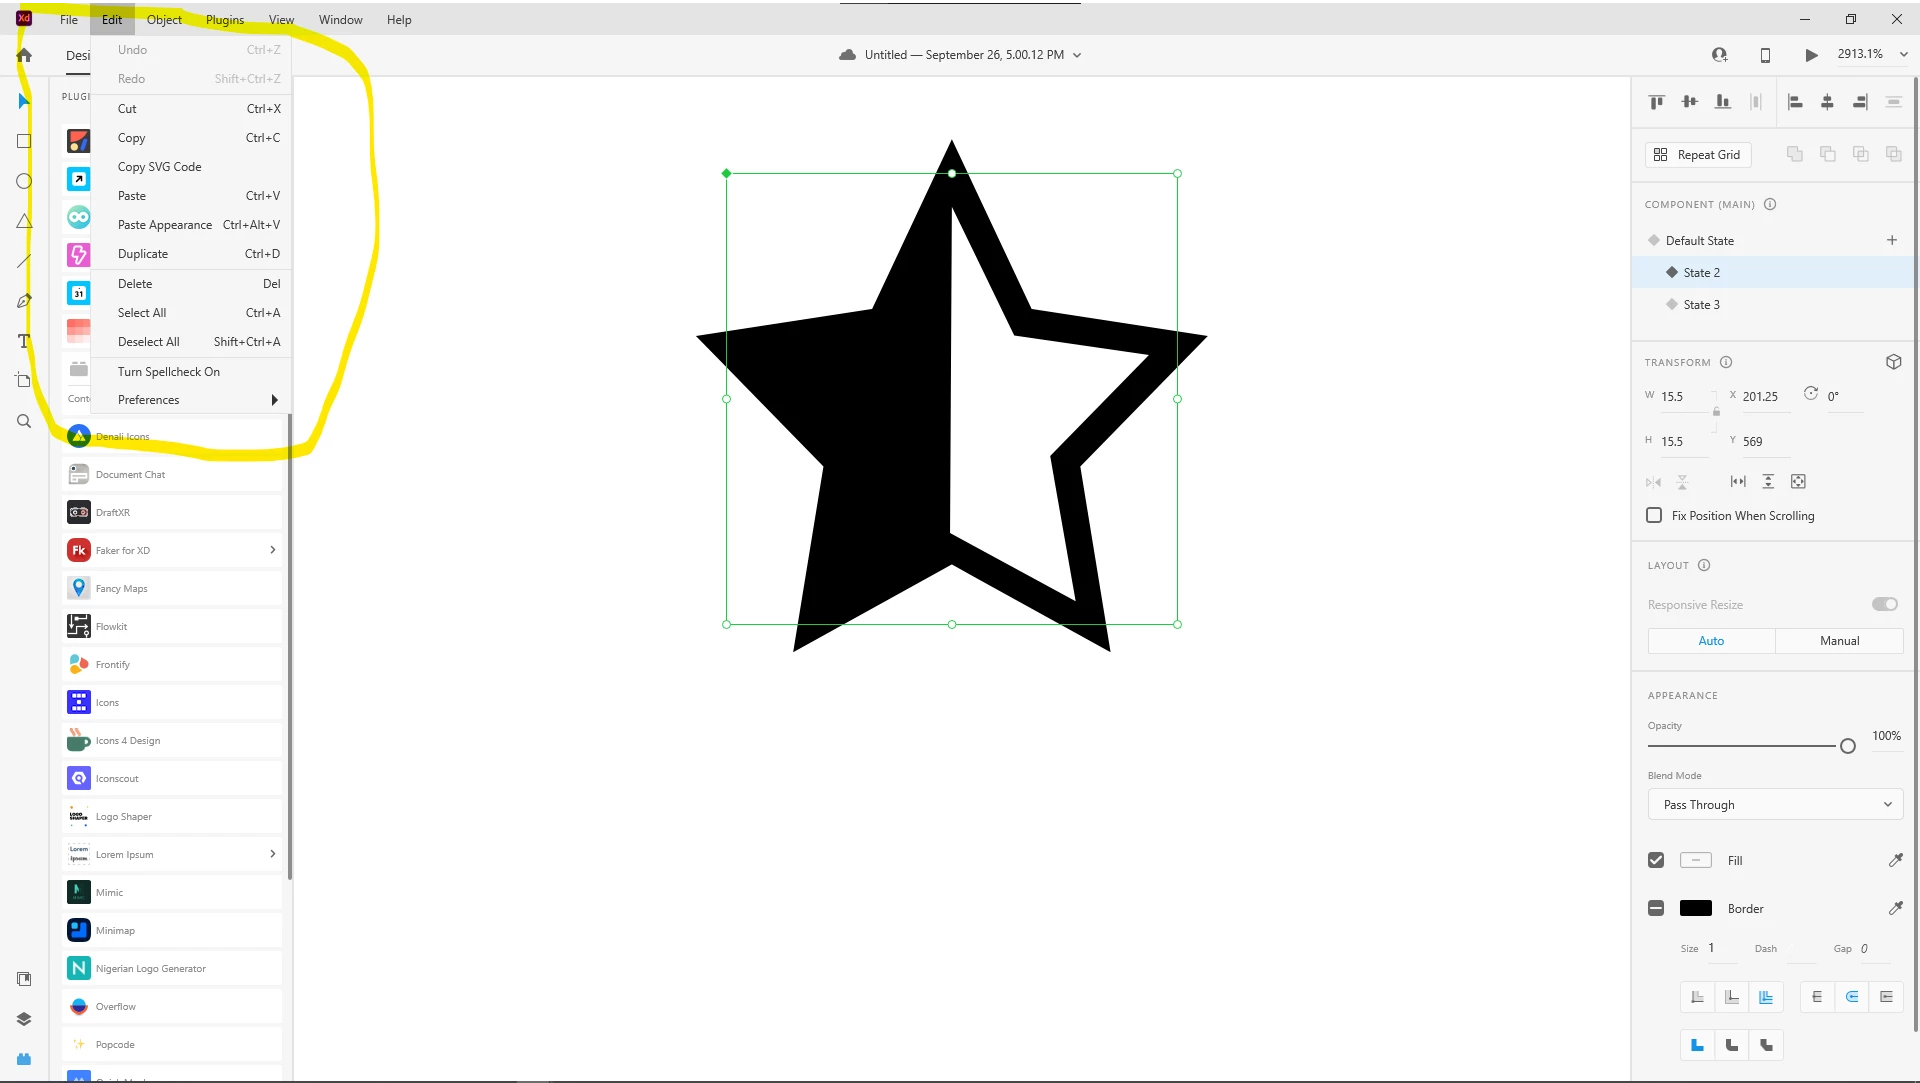Screen dimensions: 1920x1083
Task: Enable Fix Position When Scrolling checkbox
Action: (1654, 515)
